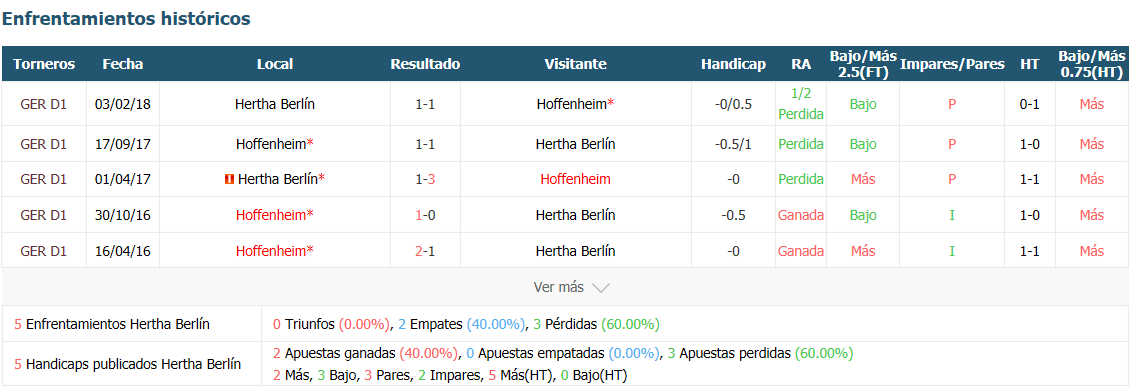Image resolution: width=1135 pixels, height=388 pixels.
Task: Click the Ganada cell in 30/10/16 row
Action: [x=801, y=215]
